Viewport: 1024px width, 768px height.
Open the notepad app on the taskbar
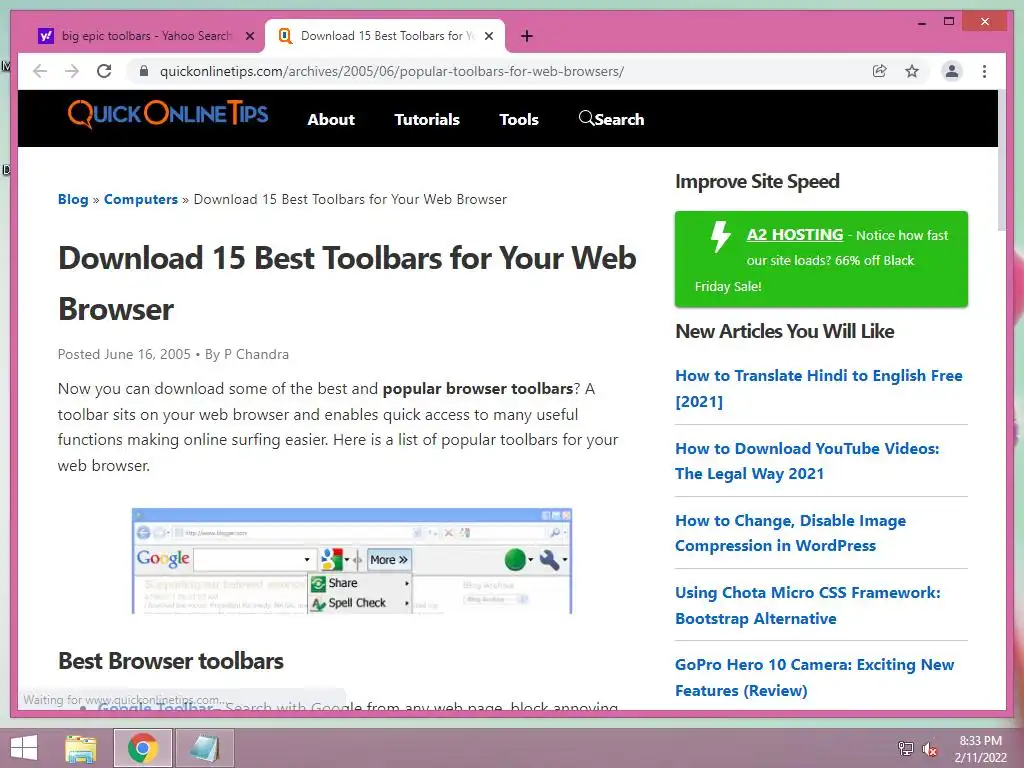[x=204, y=748]
